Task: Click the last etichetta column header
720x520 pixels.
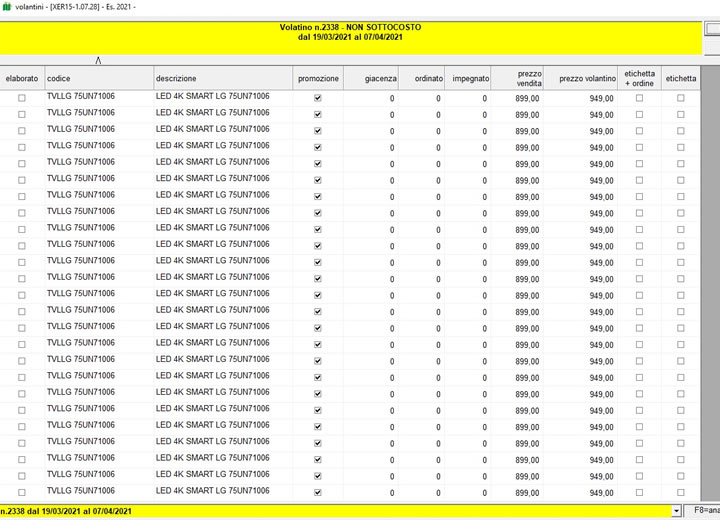Action: (681, 78)
